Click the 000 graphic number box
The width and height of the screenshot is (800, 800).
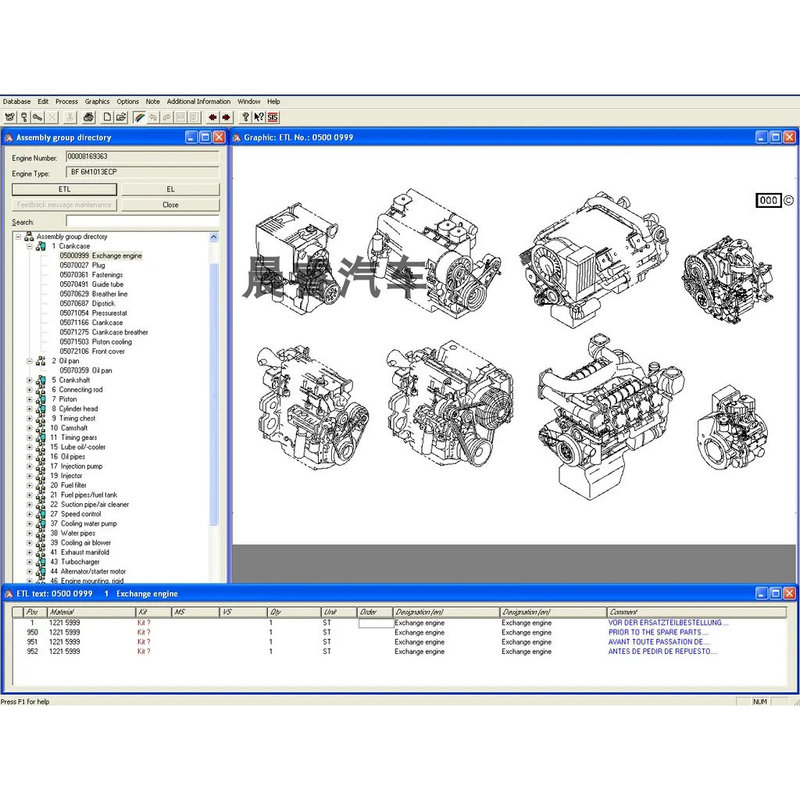tap(768, 201)
